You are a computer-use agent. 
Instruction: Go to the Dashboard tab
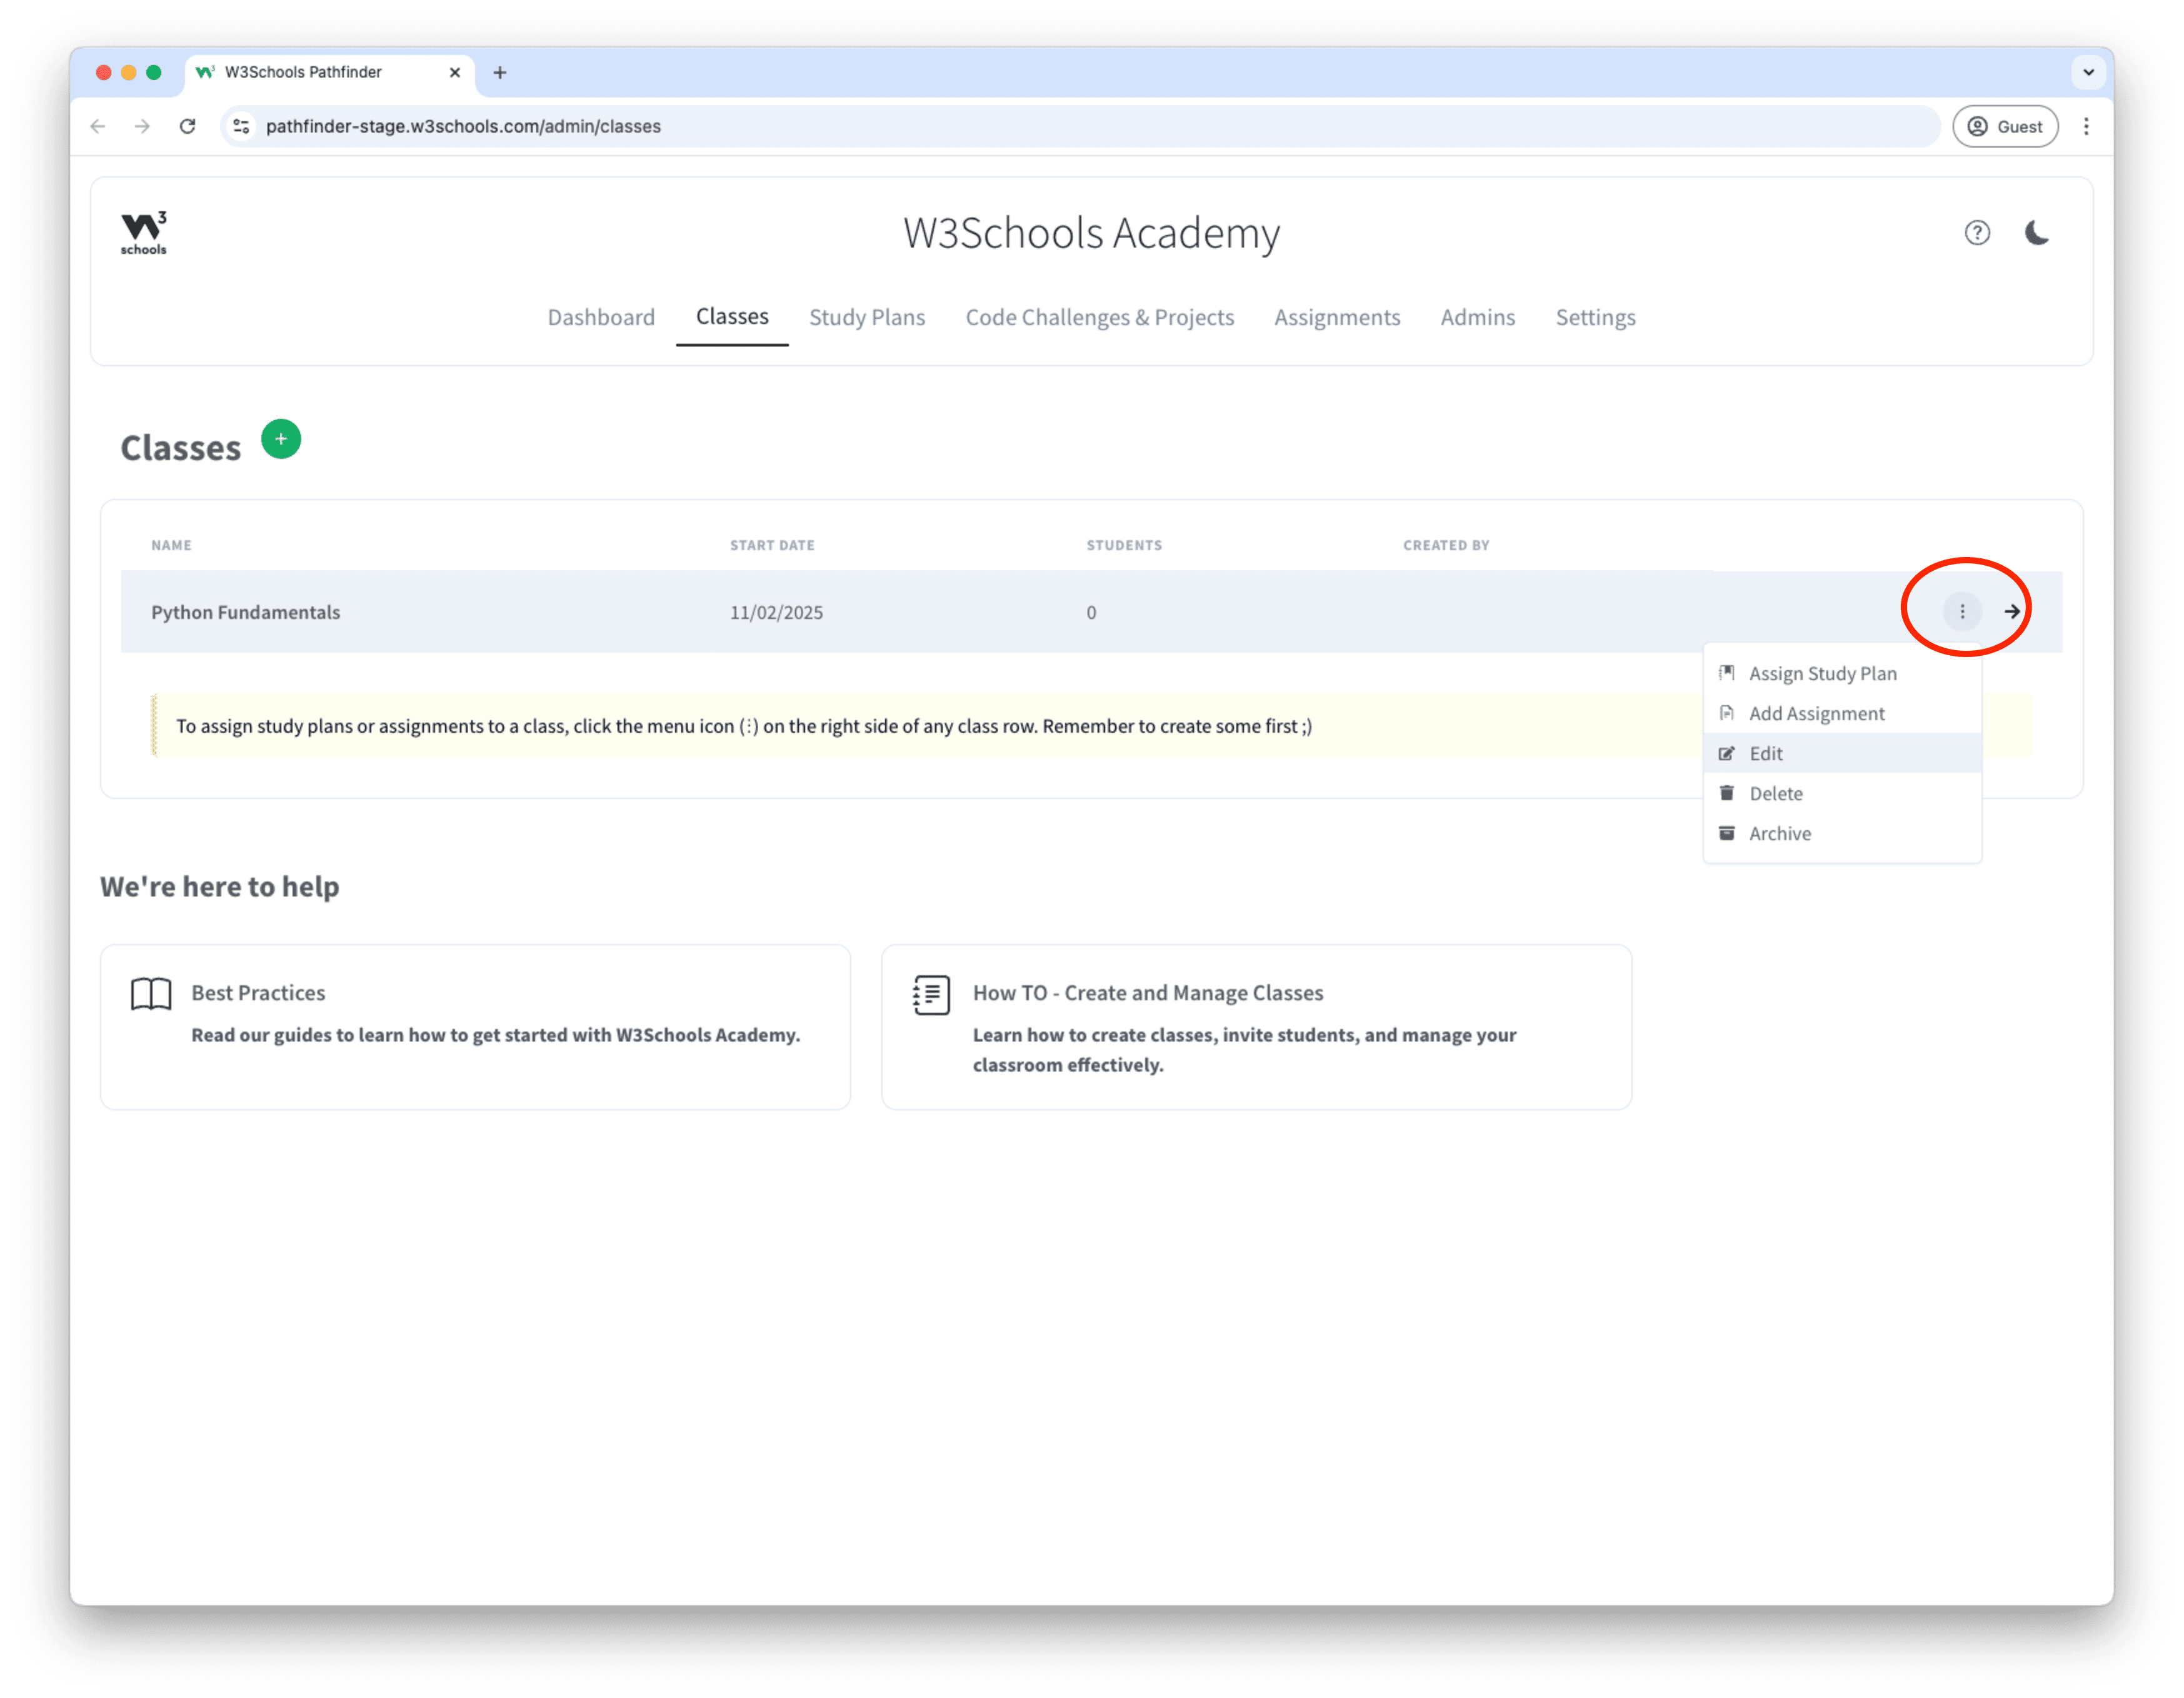[x=601, y=317]
